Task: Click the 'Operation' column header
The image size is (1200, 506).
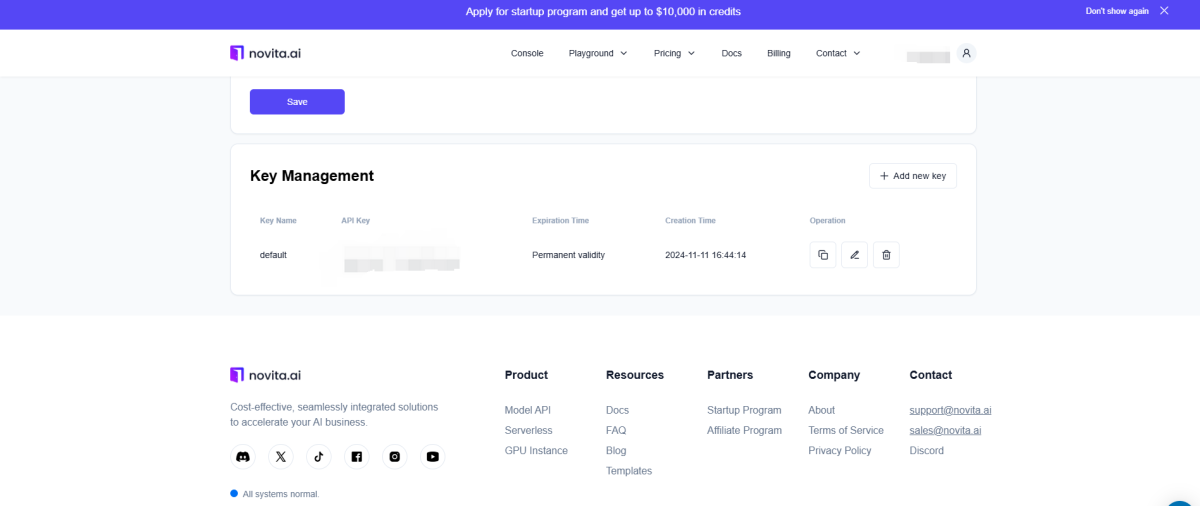Action: [828, 220]
